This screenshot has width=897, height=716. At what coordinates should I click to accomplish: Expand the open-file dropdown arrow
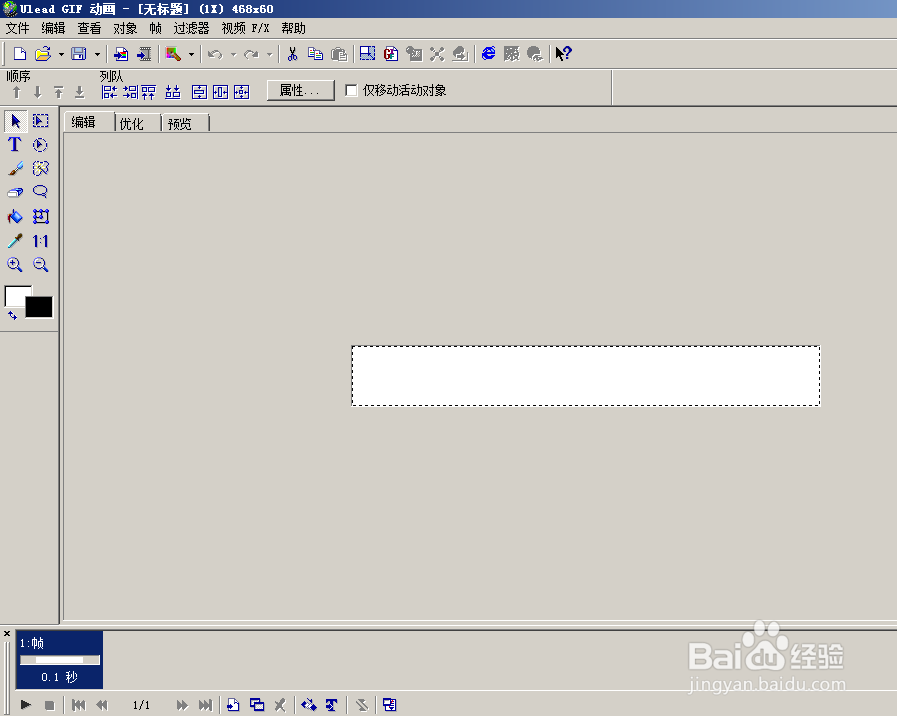pyautogui.click(x=61, y=54)
